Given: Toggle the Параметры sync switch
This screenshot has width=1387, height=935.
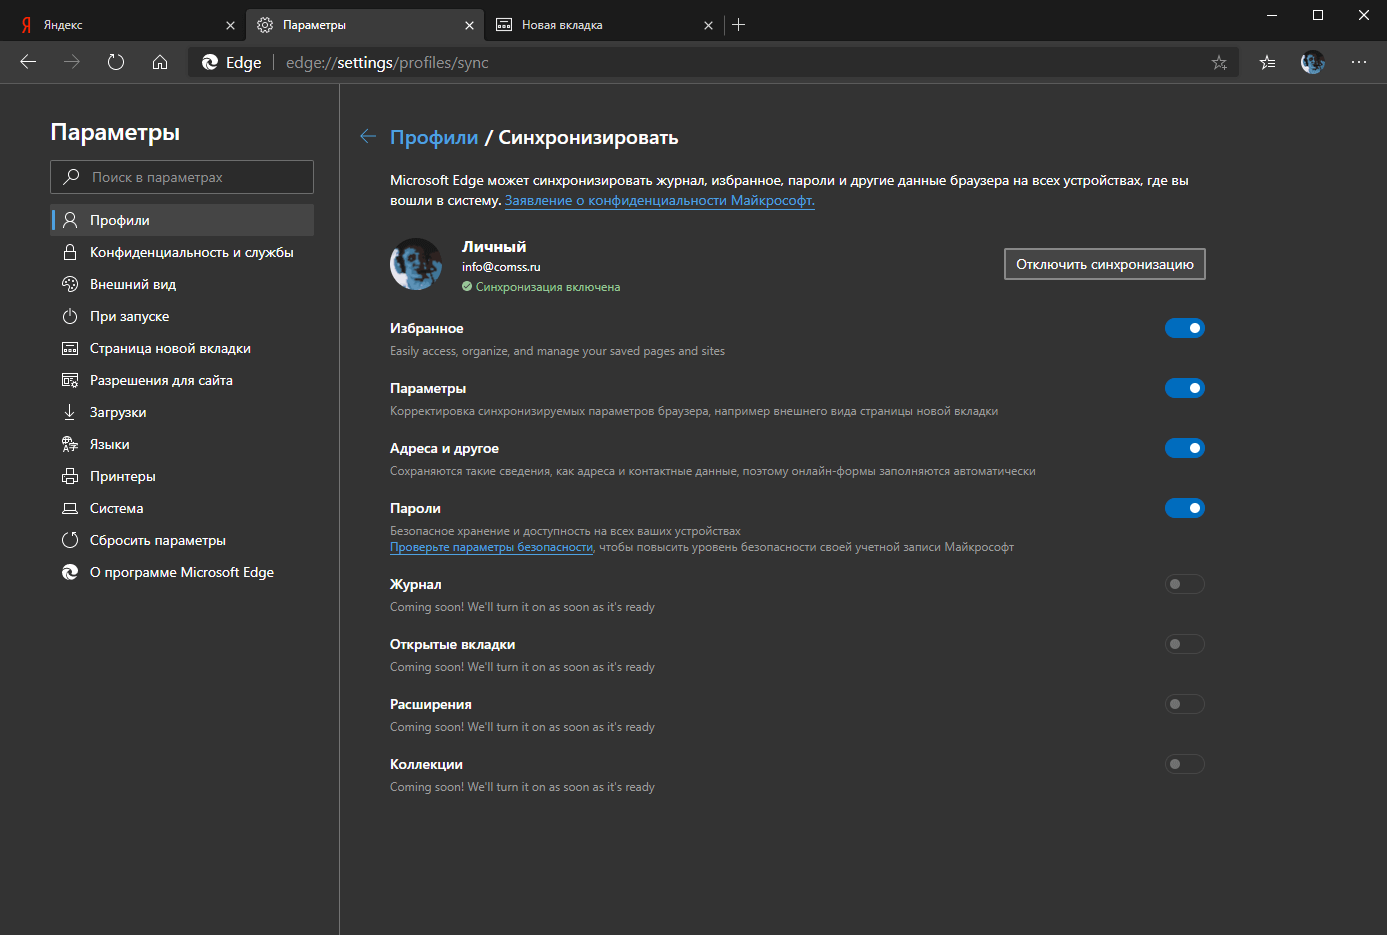Looking at the screenshot, I should 1184,388.
